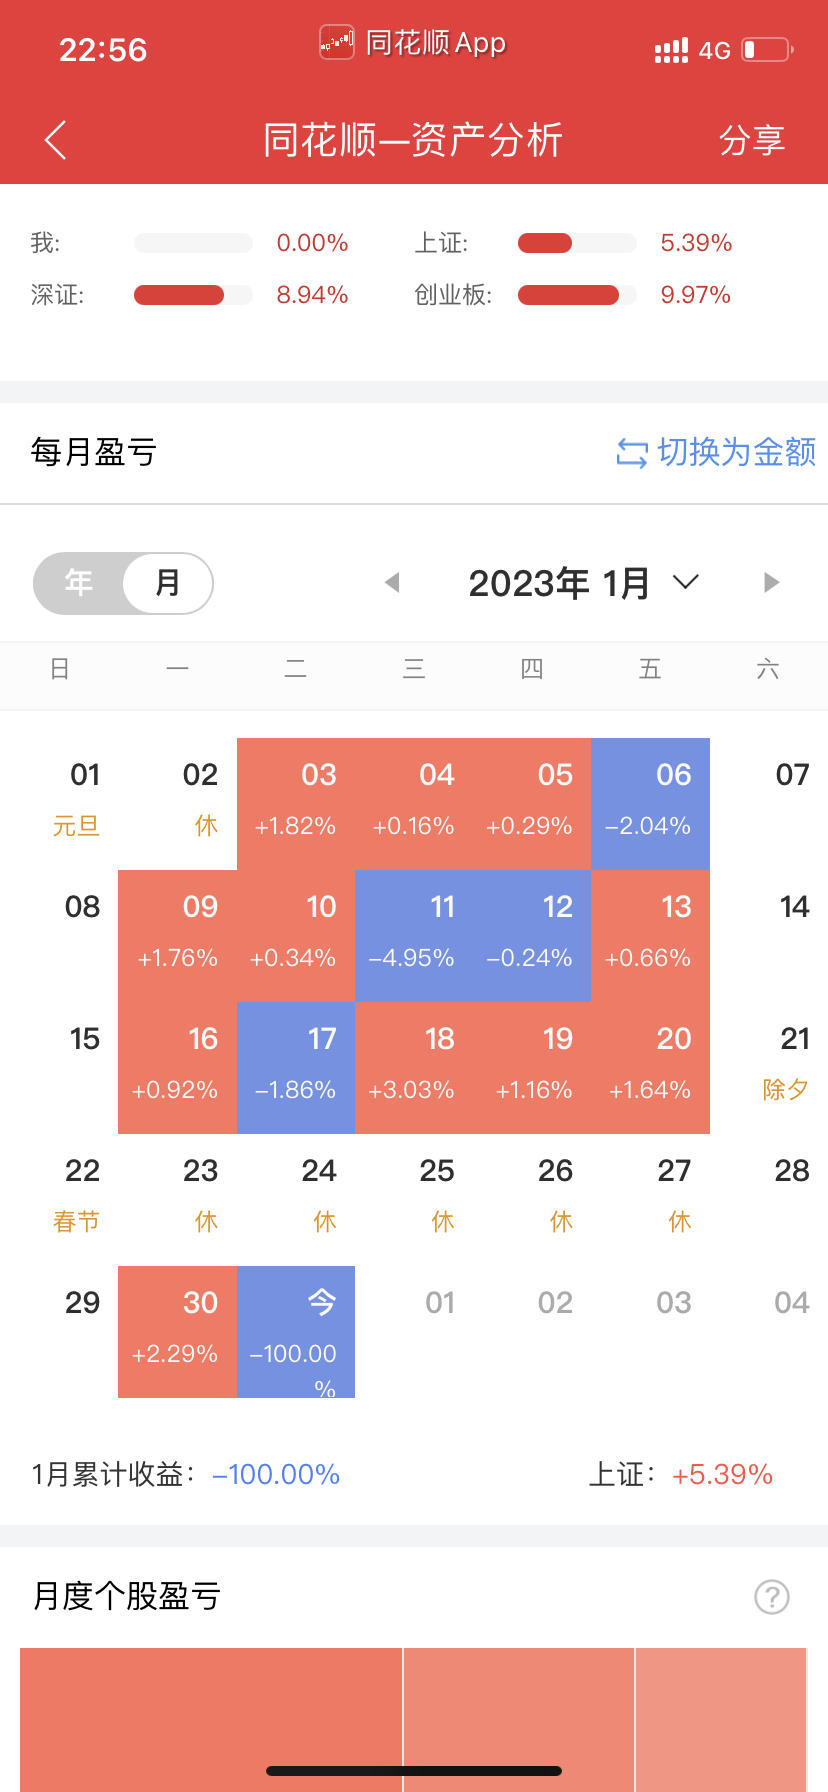Go to previous month arrow
The width and height of the screenshot is (828, 1792).
click(392, 582)
